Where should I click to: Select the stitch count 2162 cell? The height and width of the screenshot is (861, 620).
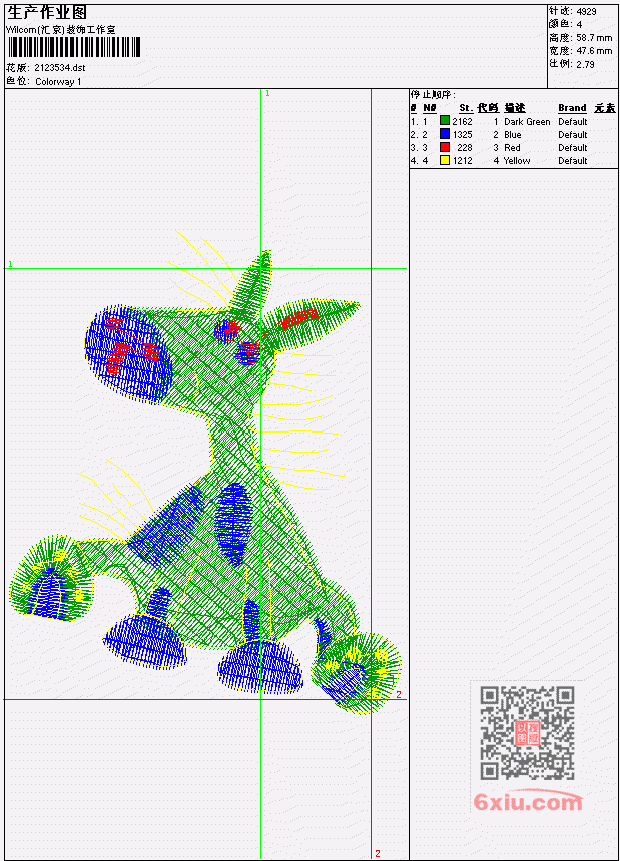tap(462, 121)
